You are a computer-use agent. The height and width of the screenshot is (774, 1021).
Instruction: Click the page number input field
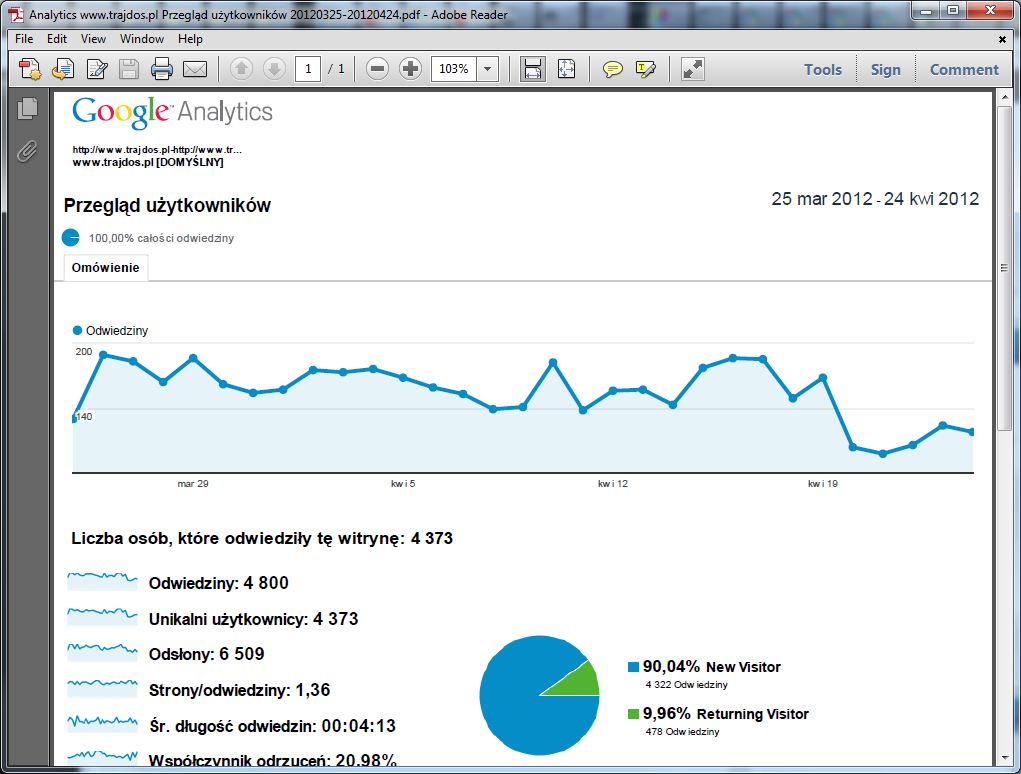(308, 69)
